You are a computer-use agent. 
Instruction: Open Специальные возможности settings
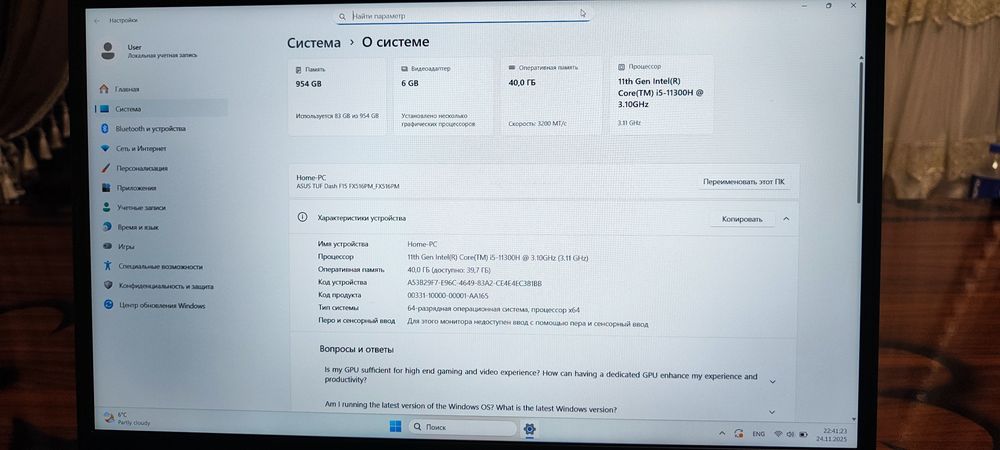click(161, 266)
